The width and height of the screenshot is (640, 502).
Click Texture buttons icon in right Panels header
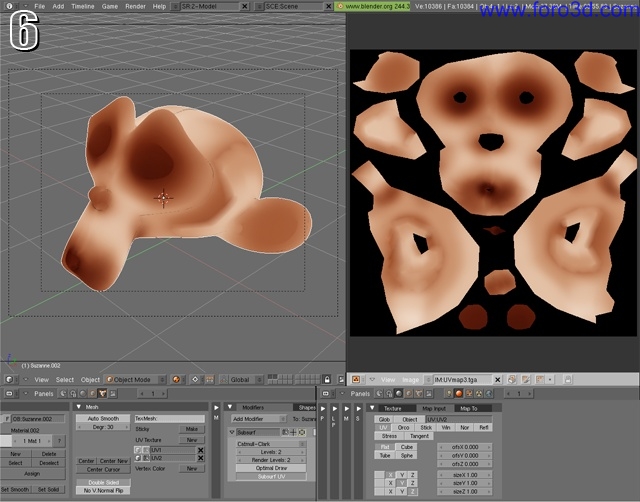point(469,393)
